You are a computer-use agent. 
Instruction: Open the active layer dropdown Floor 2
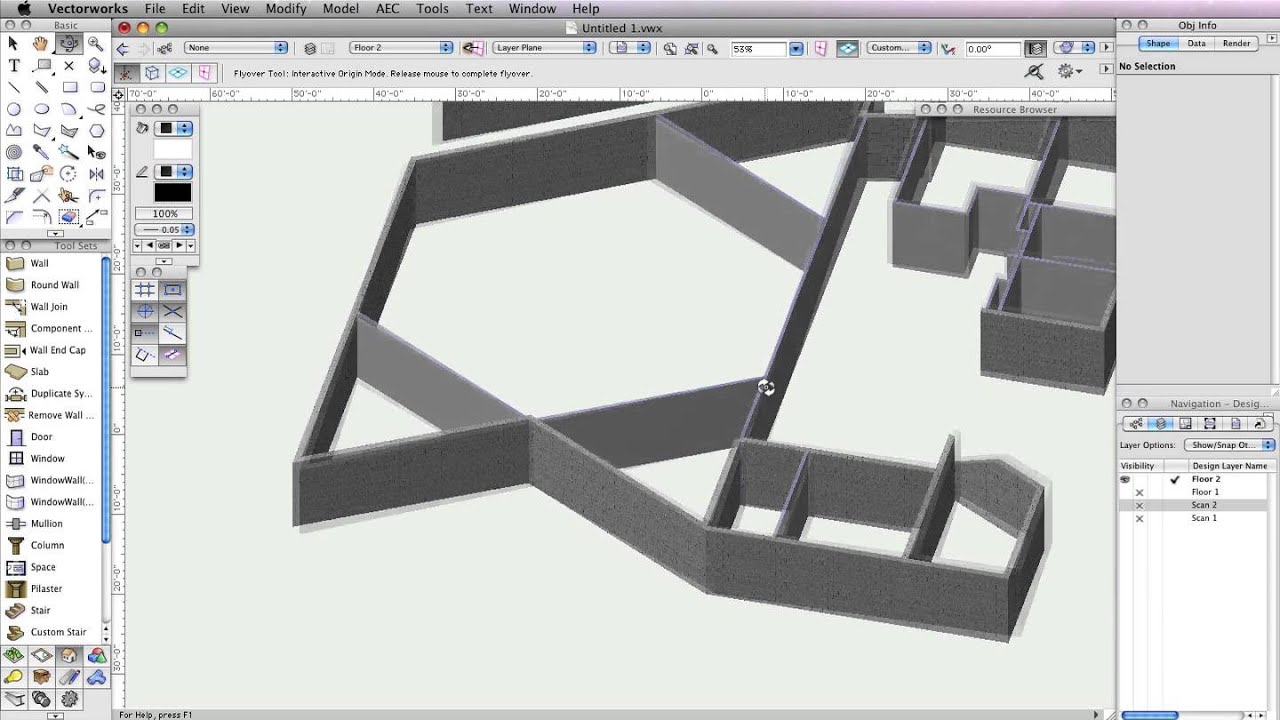pyautogui.click(x=402, y=48)
